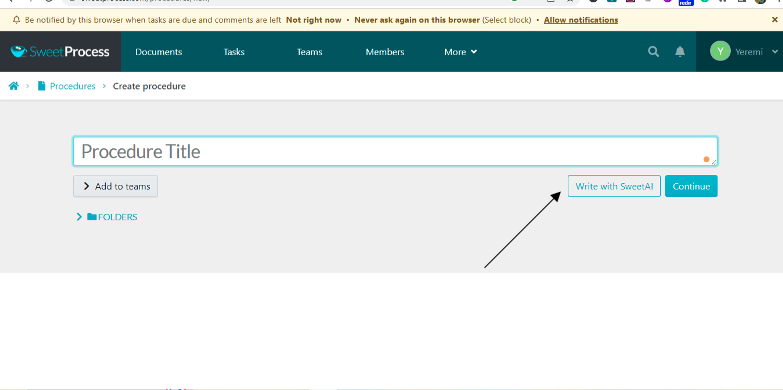Click the Procedures breadcrumb link

72,86
